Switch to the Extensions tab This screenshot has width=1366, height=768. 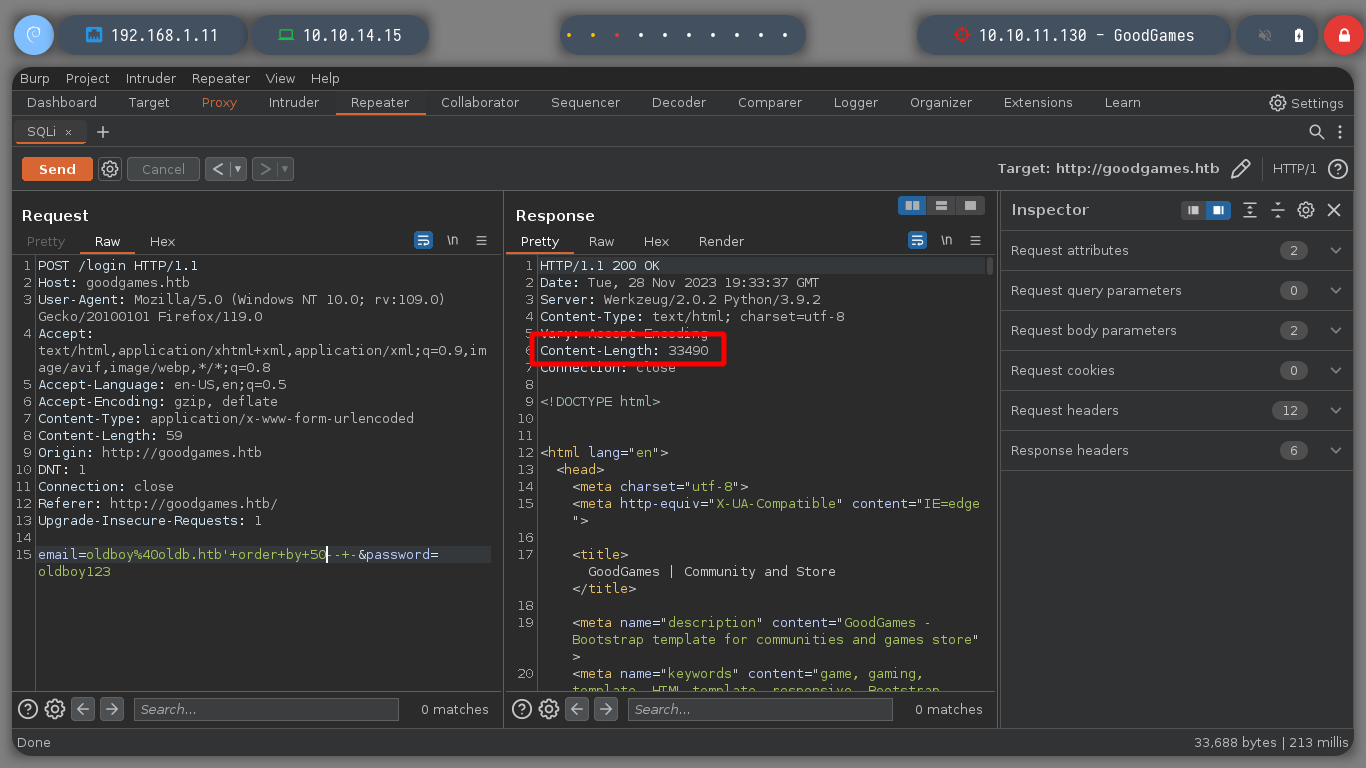point(1038,102)
